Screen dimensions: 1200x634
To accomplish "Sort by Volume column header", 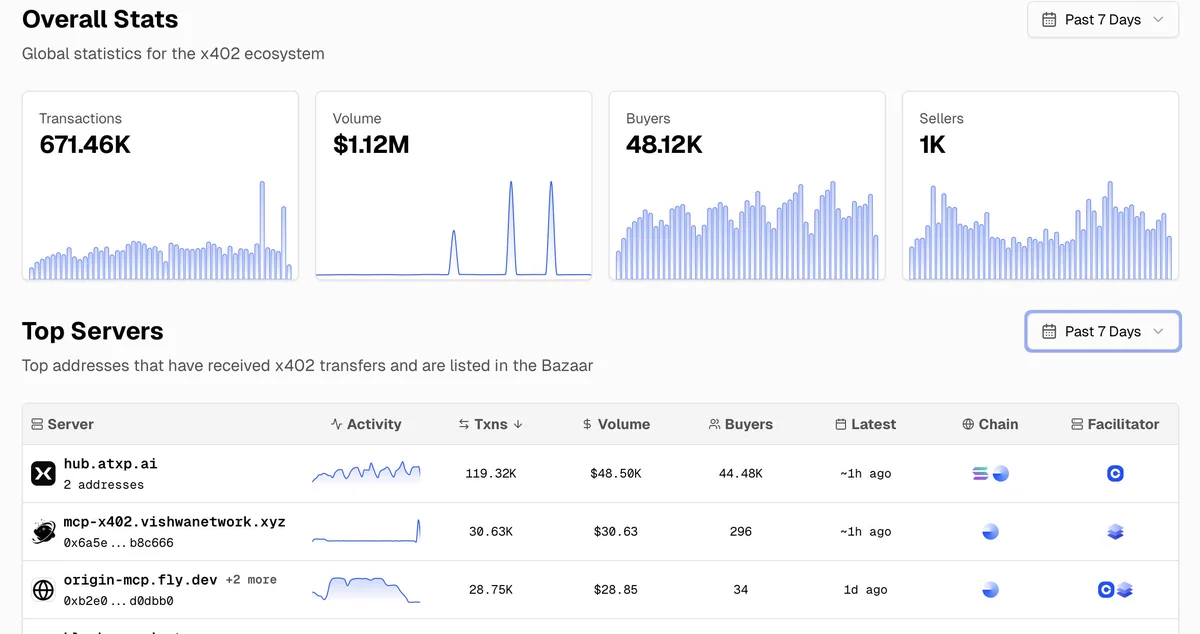I will pos(616,424).
